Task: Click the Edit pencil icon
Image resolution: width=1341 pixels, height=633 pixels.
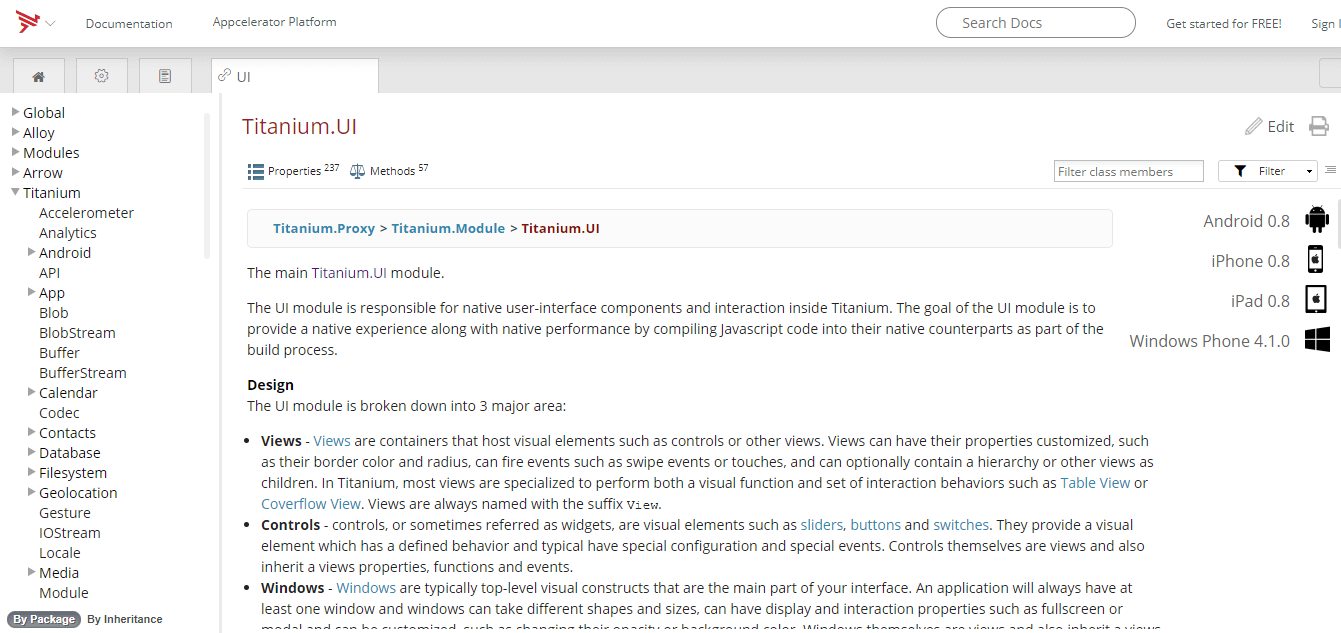Action: 1254,126
